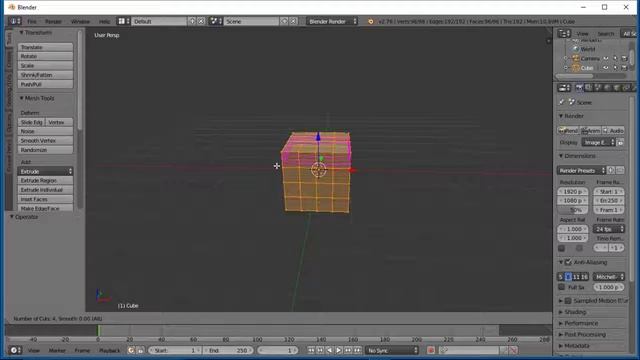Click the World icon in outliner
The width and height of the screenshot is (640, 360).
coord(576,49)
